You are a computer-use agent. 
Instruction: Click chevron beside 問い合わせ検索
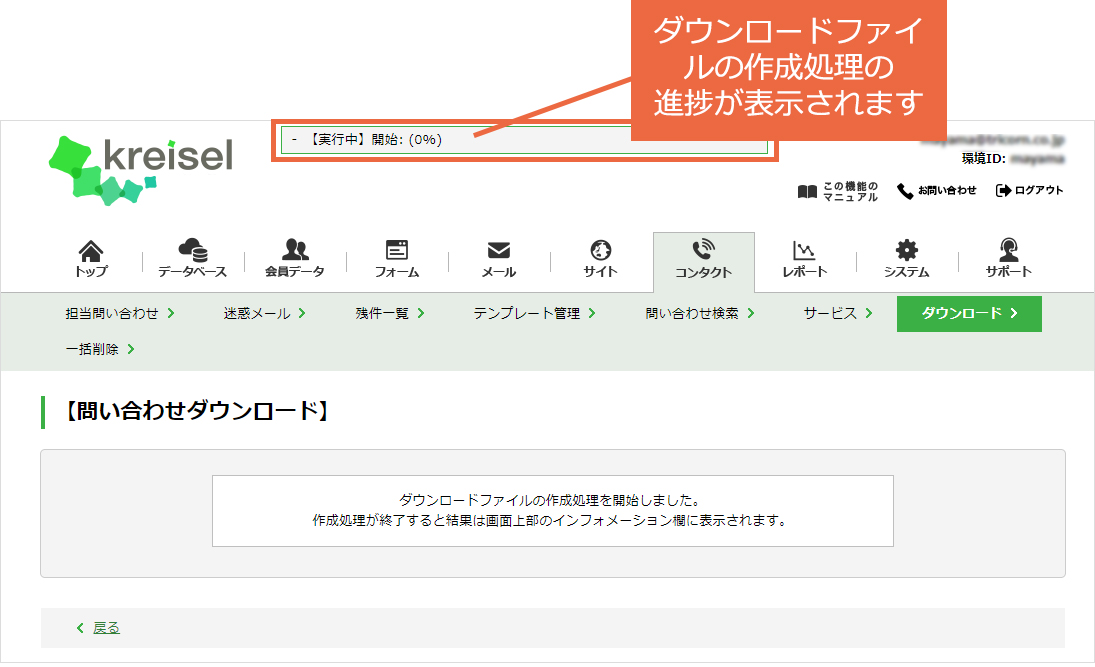pyautogui.click(x=751, y=314)
